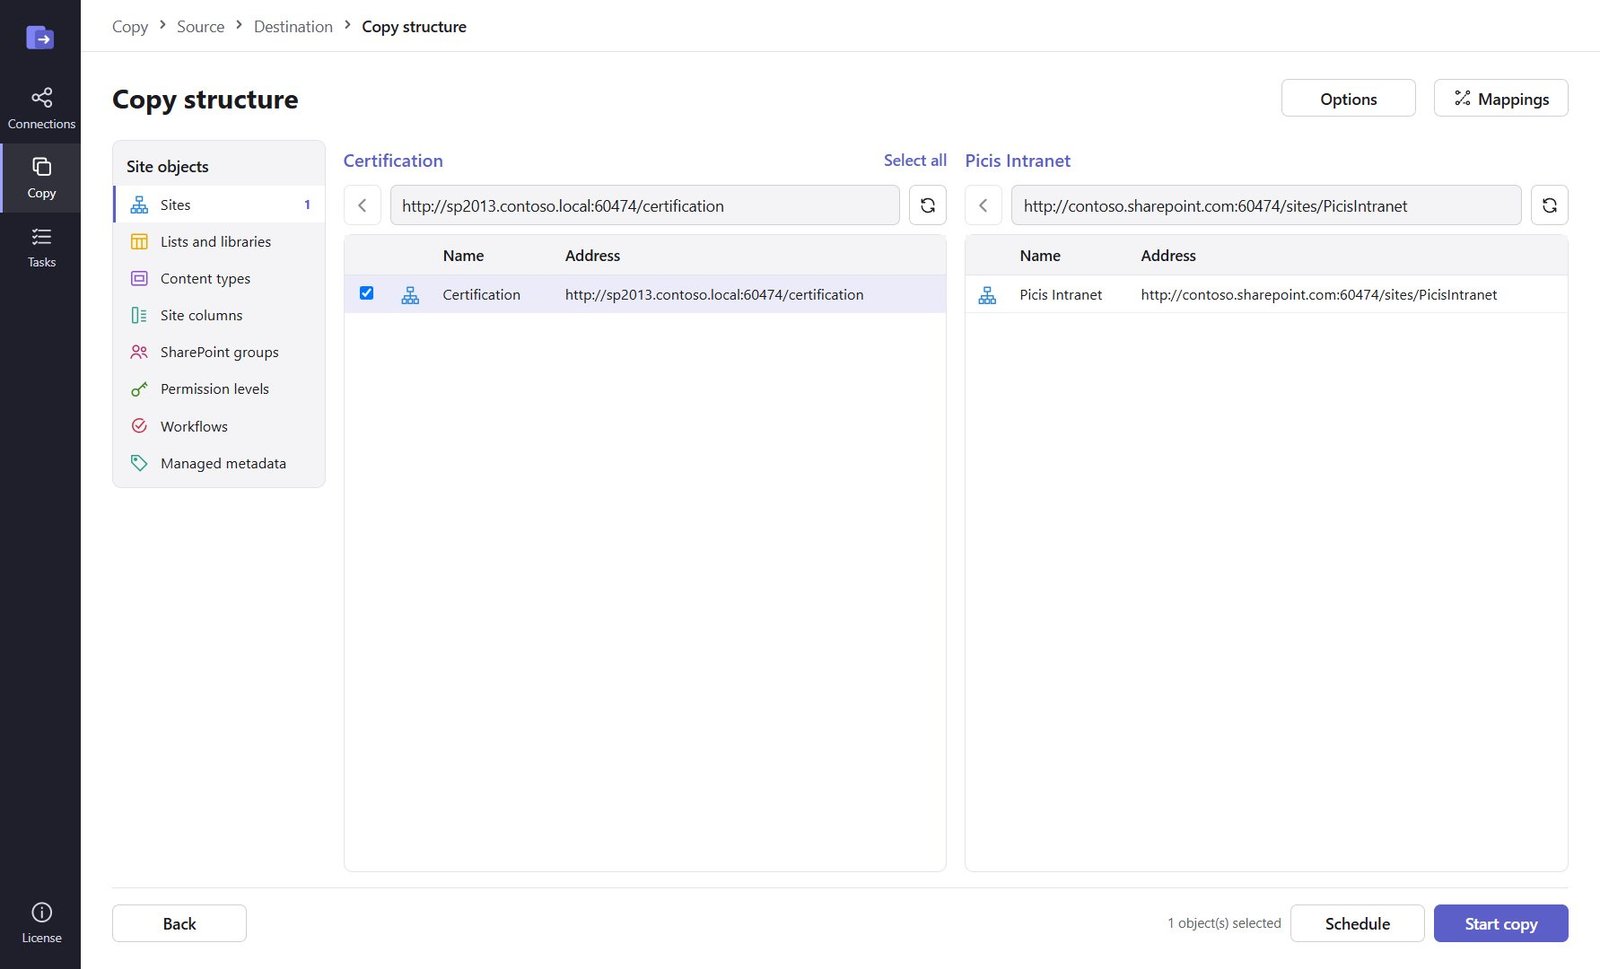Go to Destination breadcrumb
The width and height of the screenshot is (1600, 969).
click(293, 27)
